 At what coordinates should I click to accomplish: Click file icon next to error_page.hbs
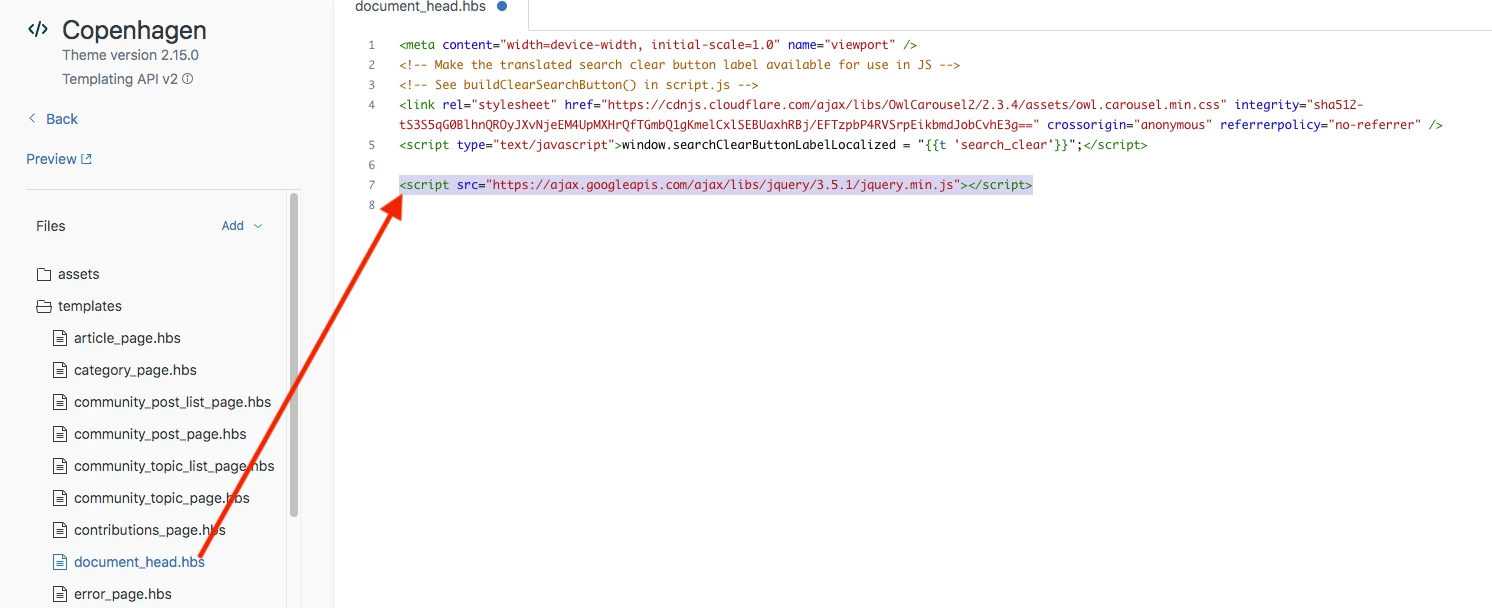tap(60, 594)
